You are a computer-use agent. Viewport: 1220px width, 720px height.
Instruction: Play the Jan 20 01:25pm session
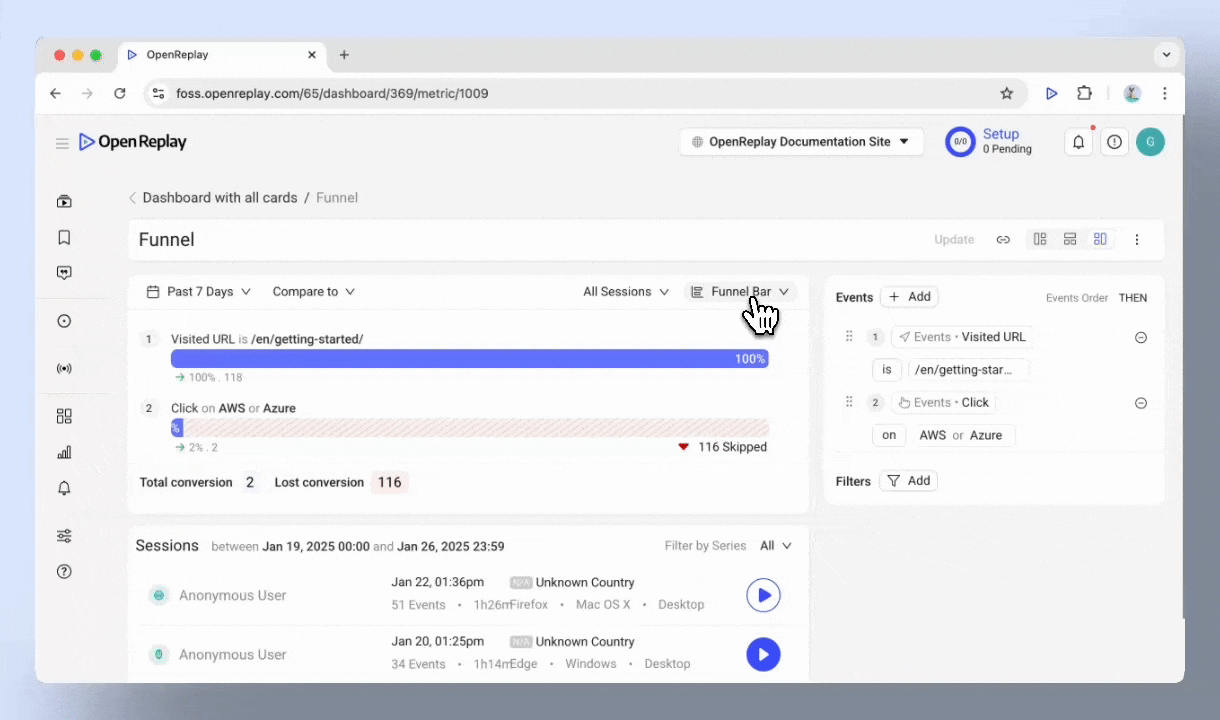coord(763,655)
